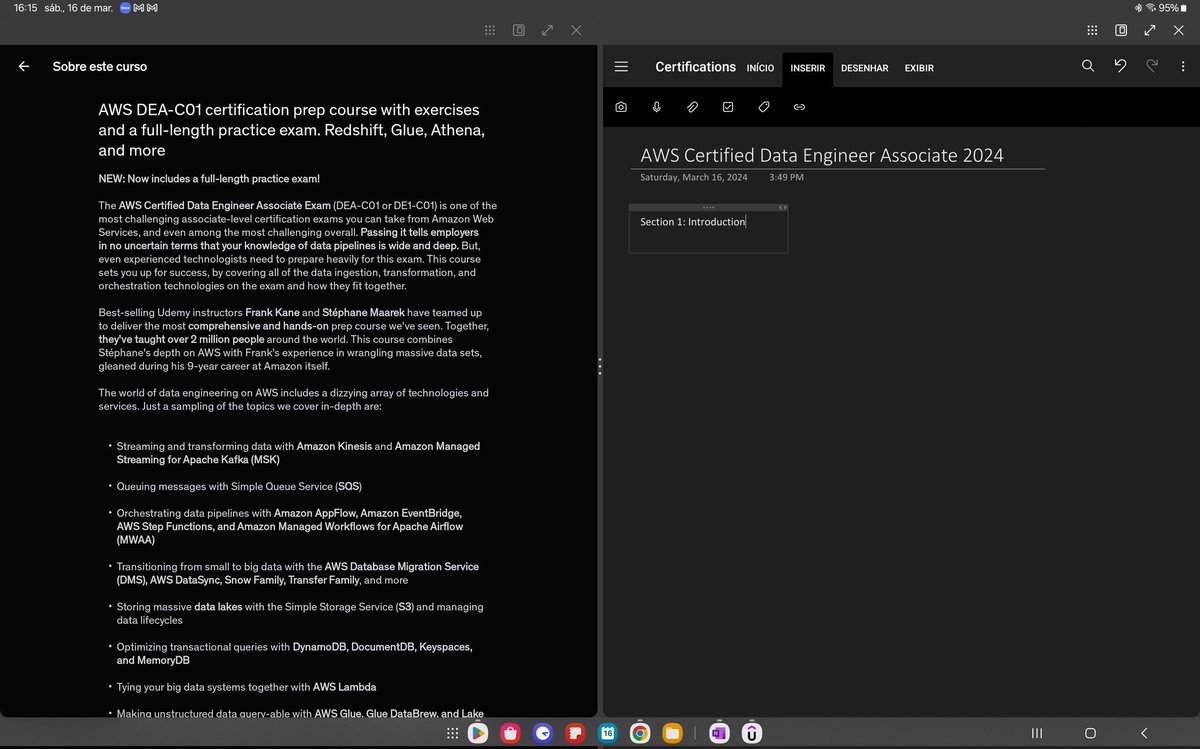
Task: Redo the last OneNote action
Action: (1152, 67)
